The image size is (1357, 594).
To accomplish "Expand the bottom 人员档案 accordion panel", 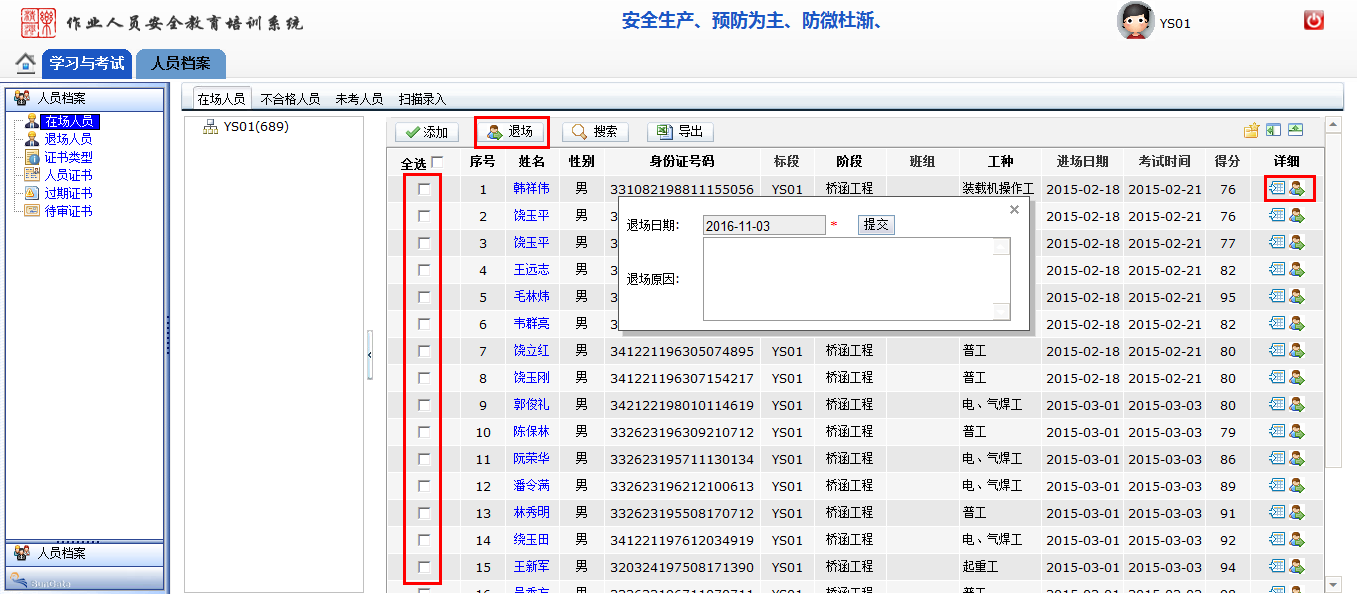I will (84, 553).
